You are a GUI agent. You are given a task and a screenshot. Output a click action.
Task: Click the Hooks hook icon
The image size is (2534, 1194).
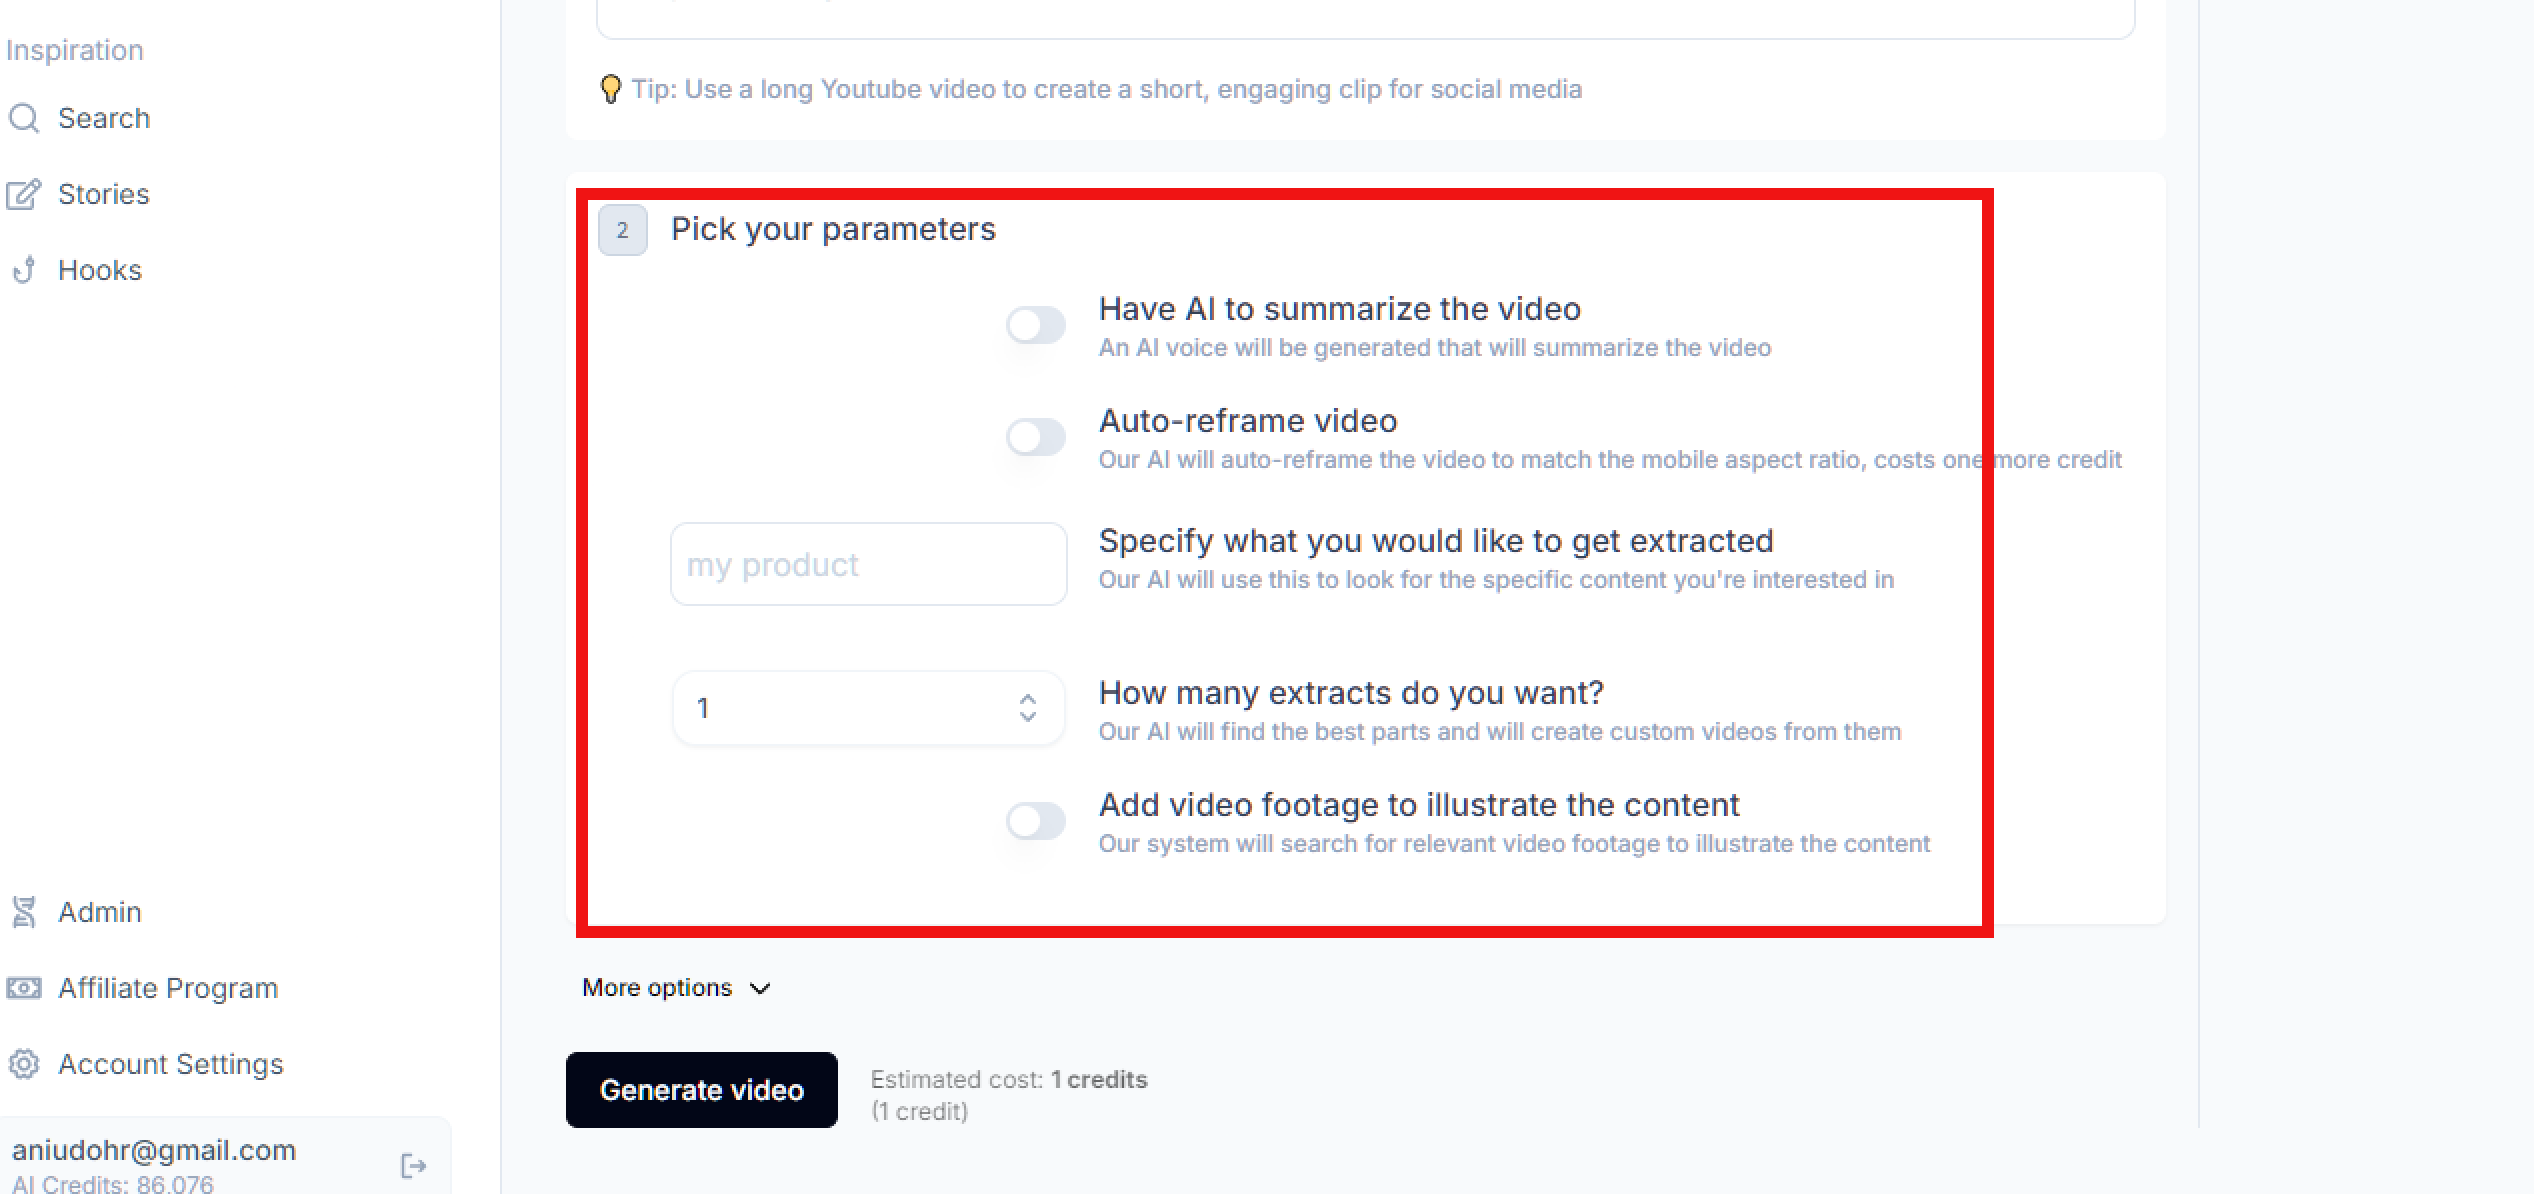point(24,270)
